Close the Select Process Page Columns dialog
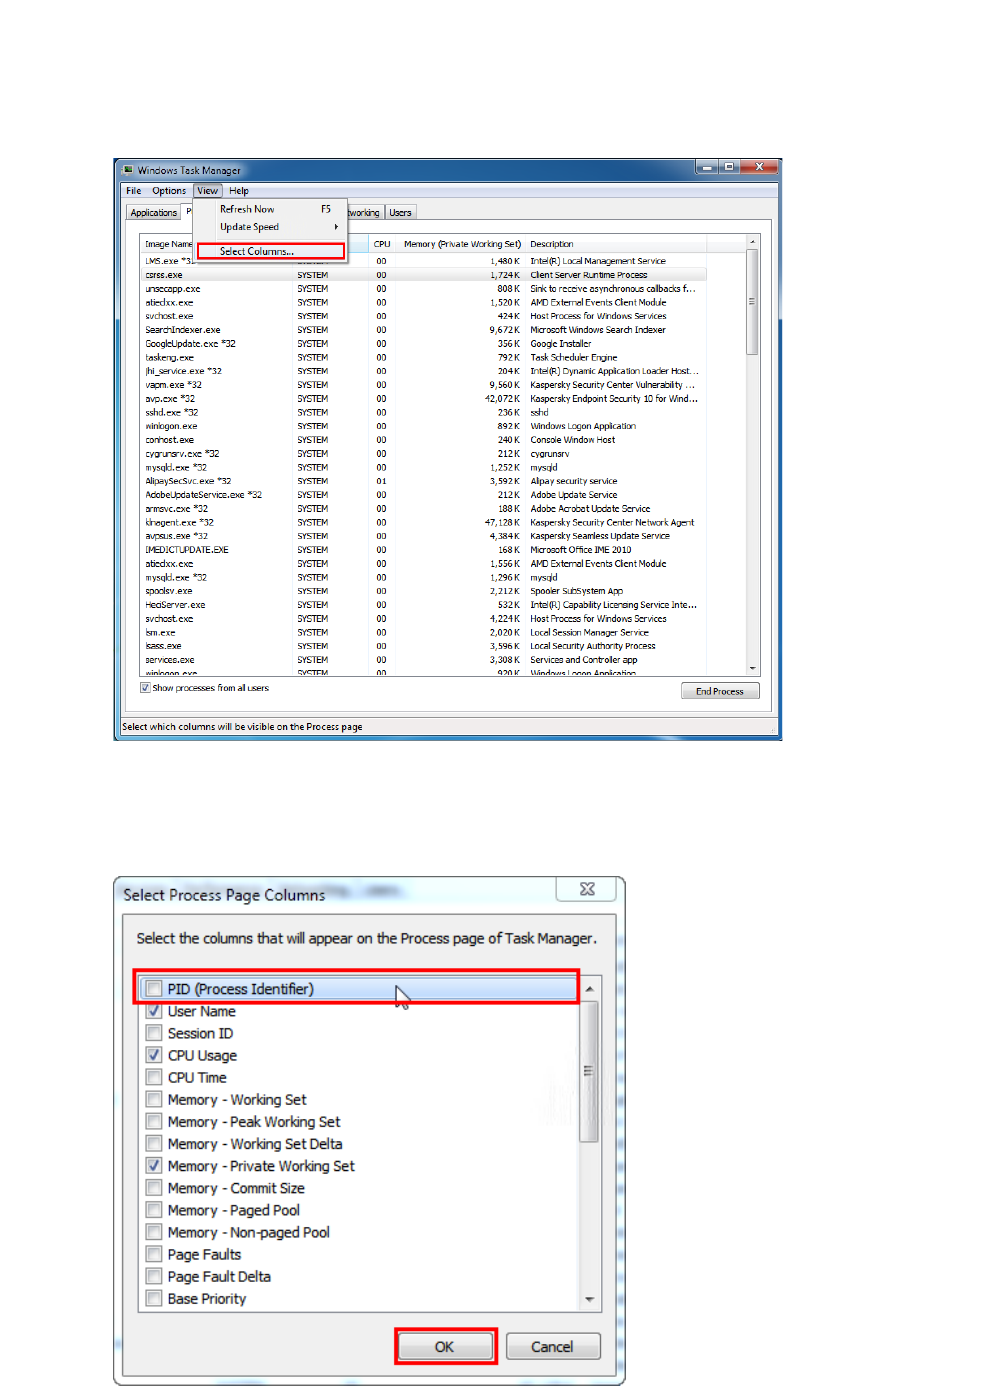987x1386 pixels. pos(587,889)
